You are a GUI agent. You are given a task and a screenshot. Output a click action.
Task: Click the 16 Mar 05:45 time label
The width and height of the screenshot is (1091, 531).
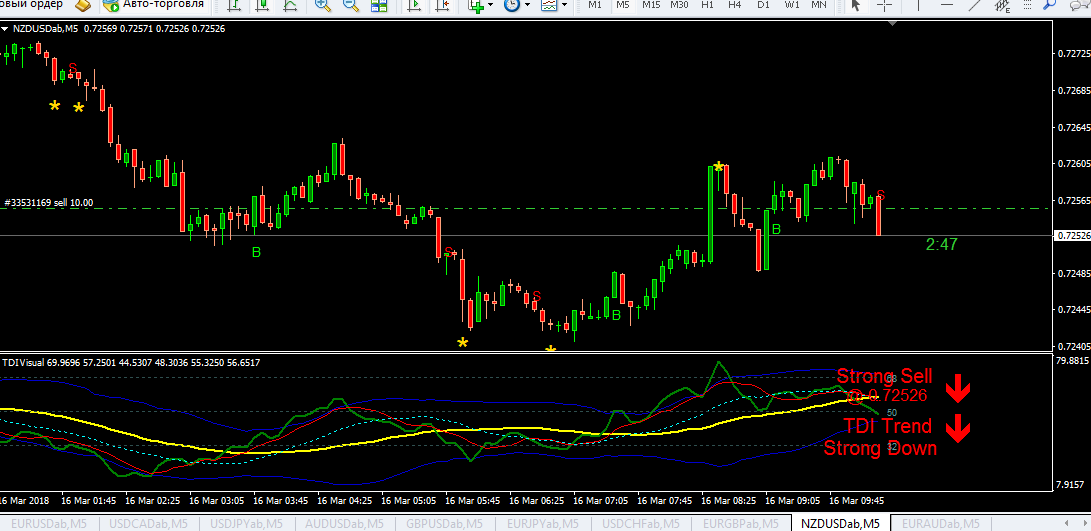pos(472,500)
